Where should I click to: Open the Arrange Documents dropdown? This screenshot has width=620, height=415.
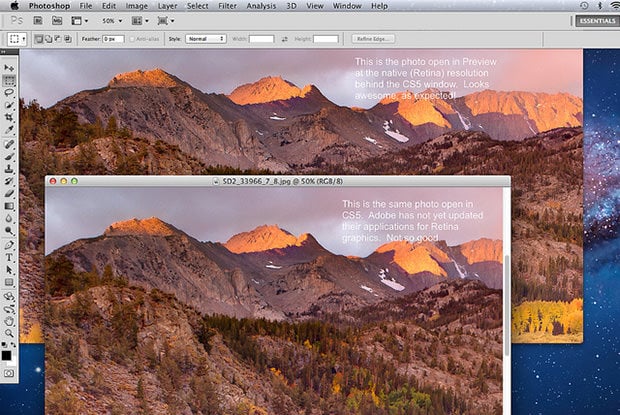(140, 21)
